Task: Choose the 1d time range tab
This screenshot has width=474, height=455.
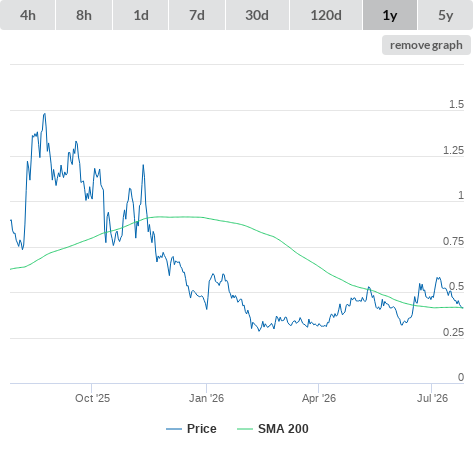Action: (x=141, y=15)
